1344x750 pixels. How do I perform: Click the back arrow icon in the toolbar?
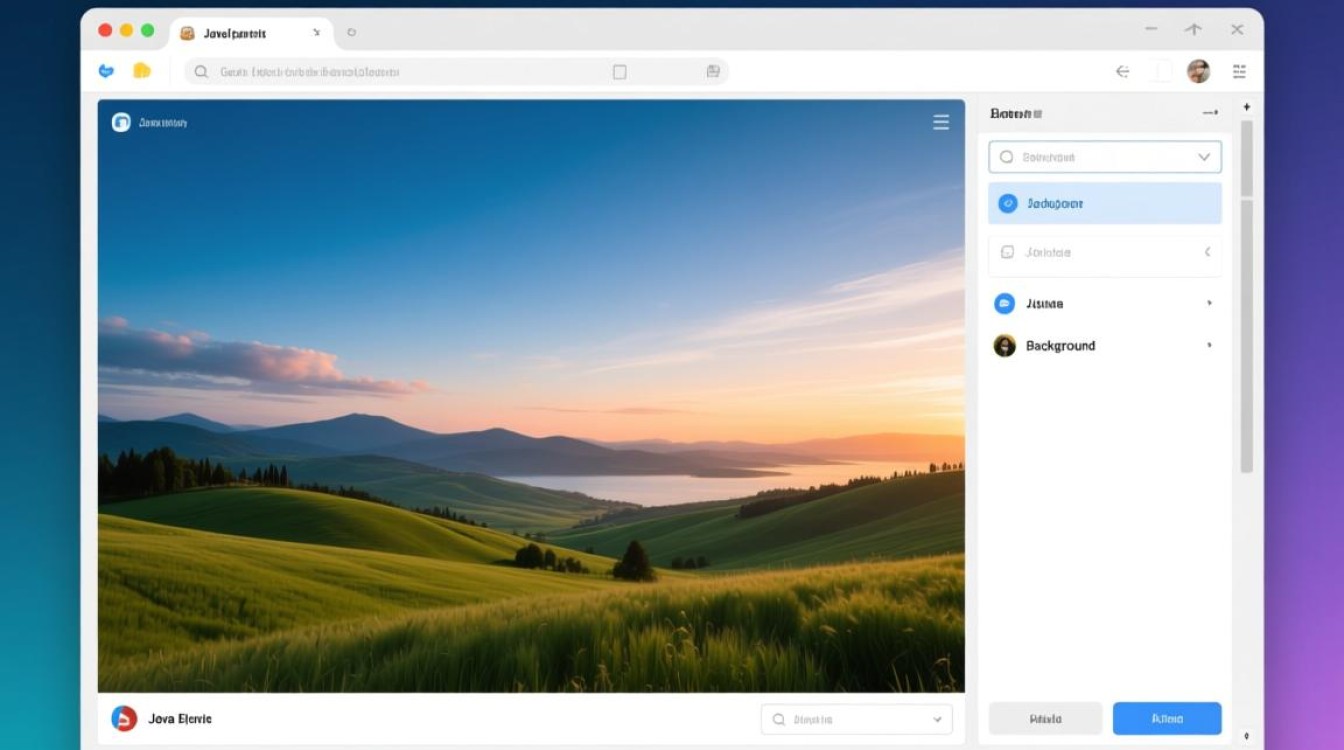[1122, 71]
